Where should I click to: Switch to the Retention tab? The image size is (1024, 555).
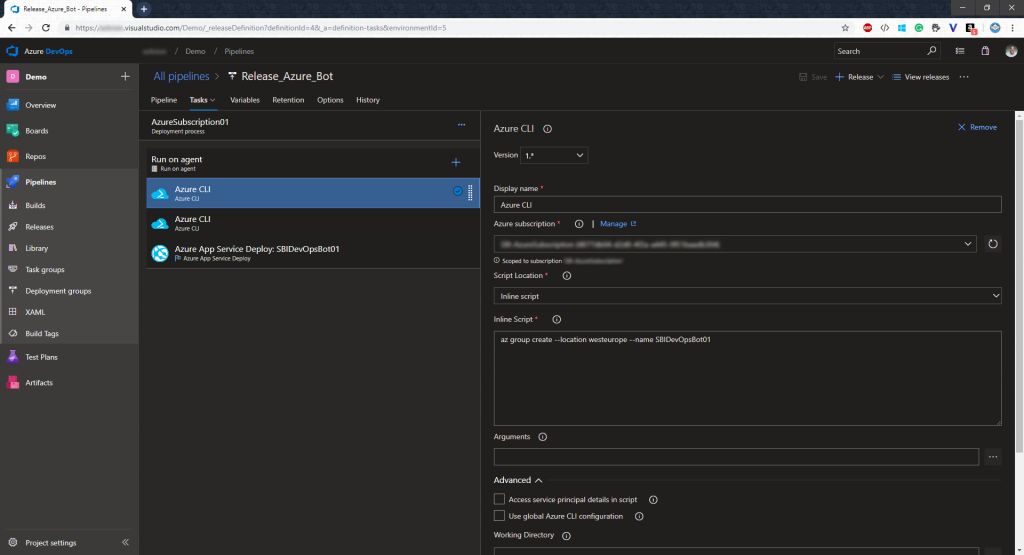click(x=288, y=100)
